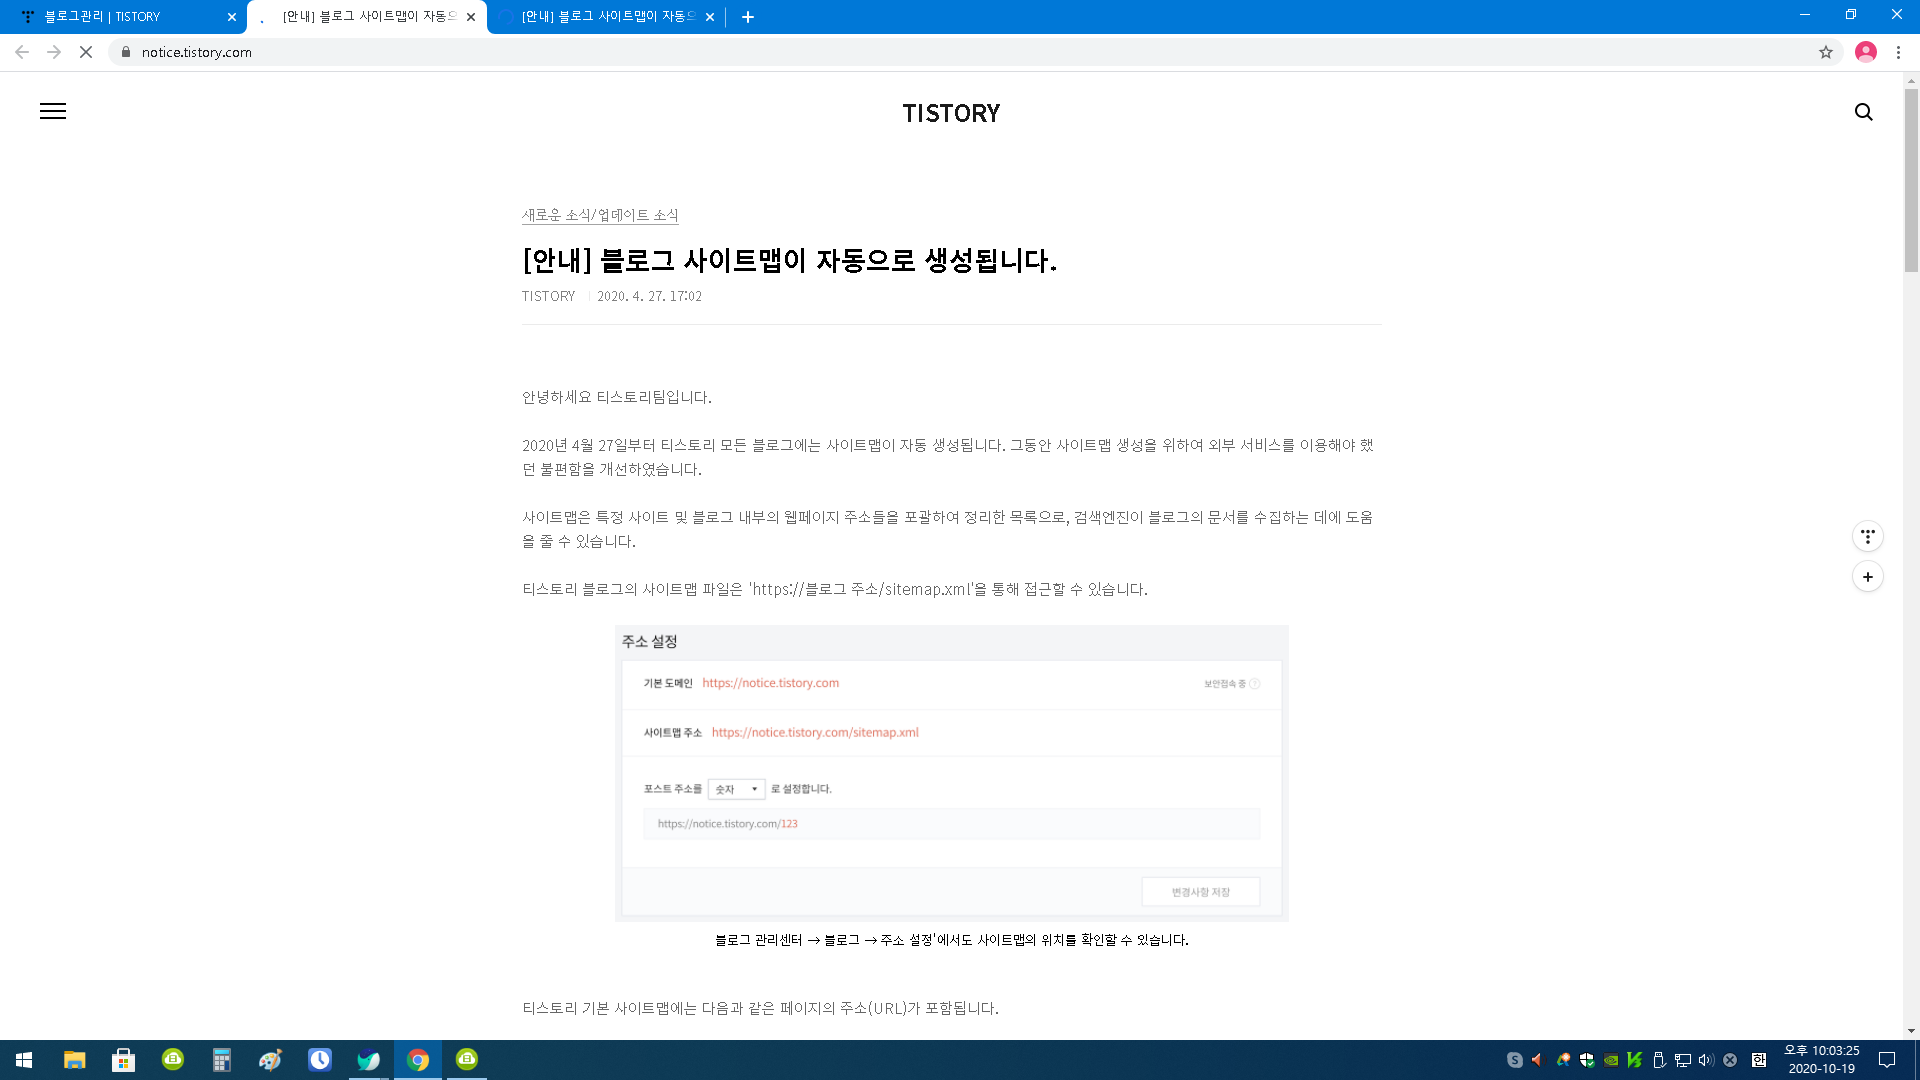Click the page vertical scrollbar thumb

pos(1911,180)
